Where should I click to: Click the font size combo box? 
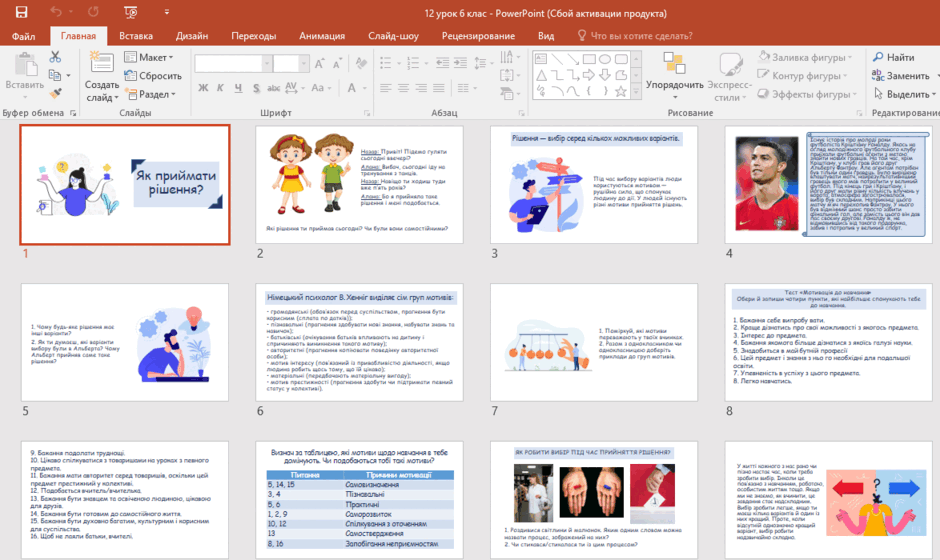coord(291,63)
